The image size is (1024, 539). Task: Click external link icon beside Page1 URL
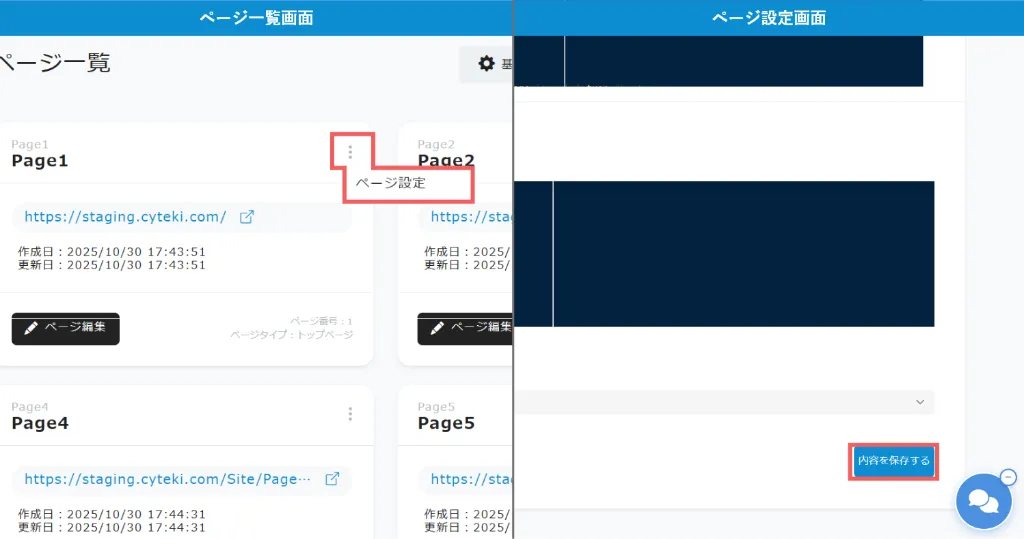247,217
